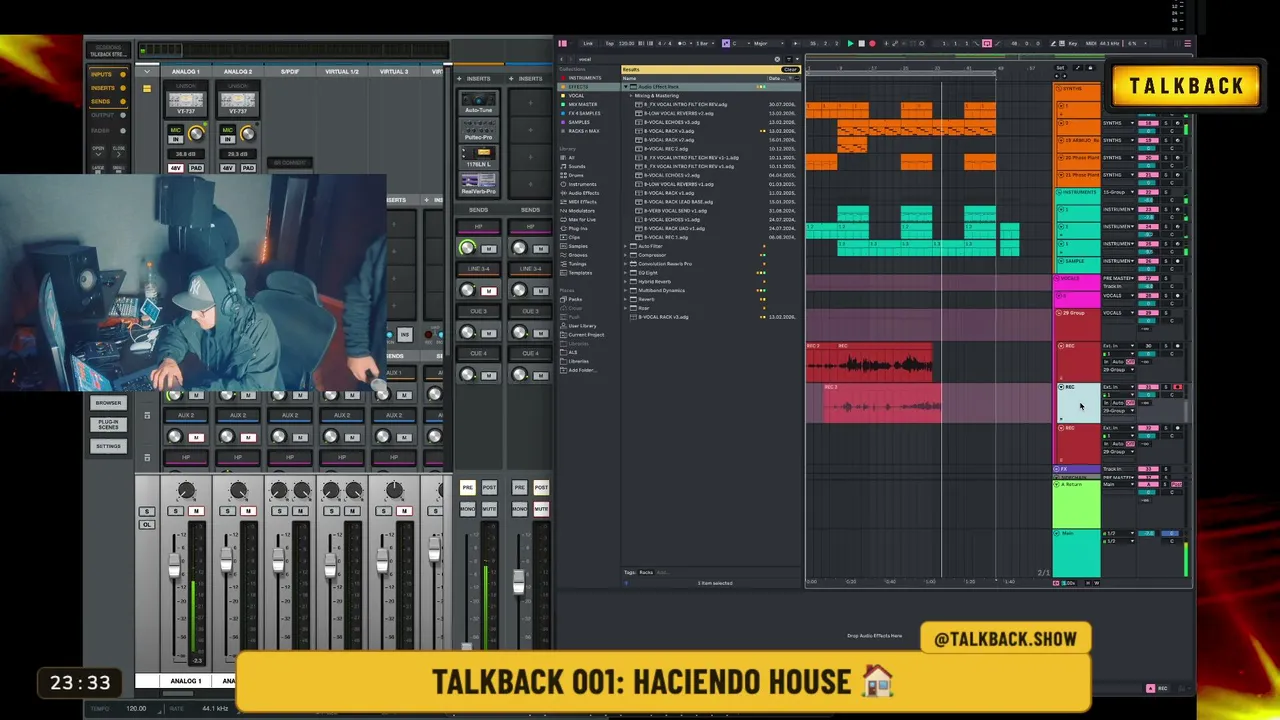Viewport: 1280px width, 720px height.
Task: Click the Library Instruments icon below Drums
Action: click(564, 184)
